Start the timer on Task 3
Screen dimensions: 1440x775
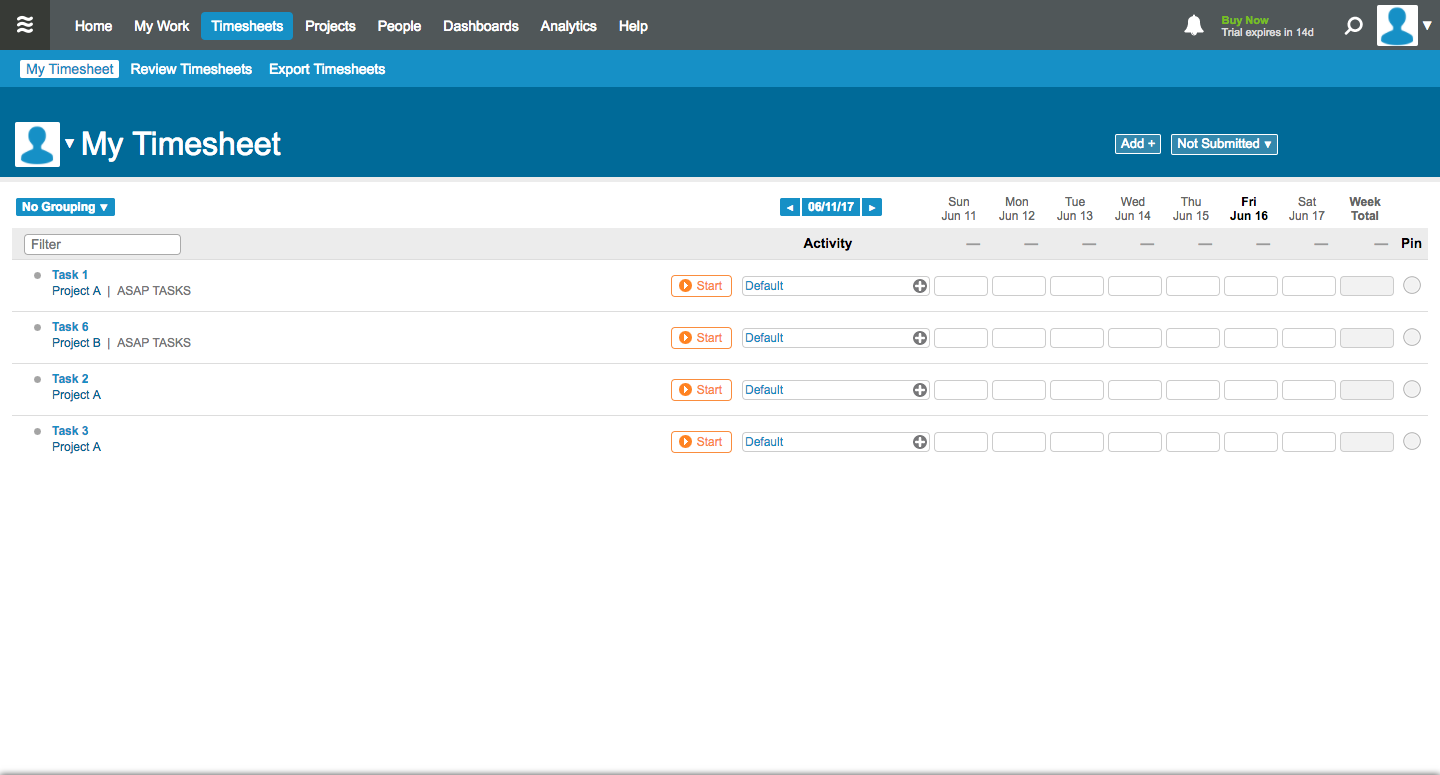point(700,441)
